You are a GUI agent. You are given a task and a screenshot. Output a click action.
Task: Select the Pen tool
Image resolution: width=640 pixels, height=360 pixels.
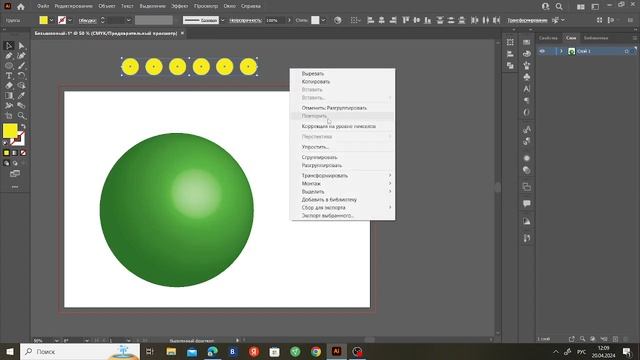coord(9,56)
